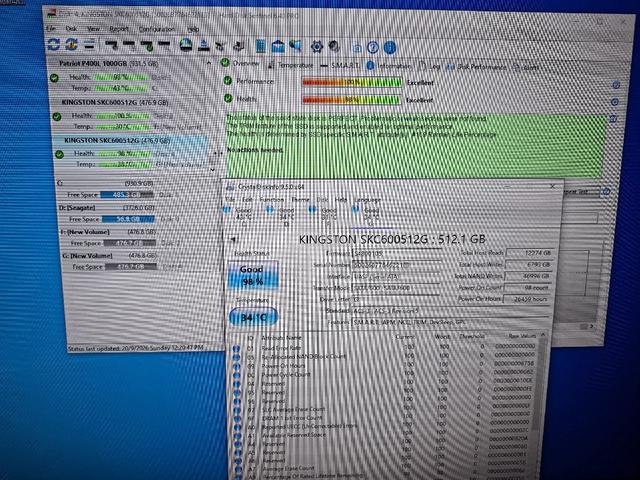Click the envelope mail icon in toolbar
640x480 pixels.
(278, 46)
